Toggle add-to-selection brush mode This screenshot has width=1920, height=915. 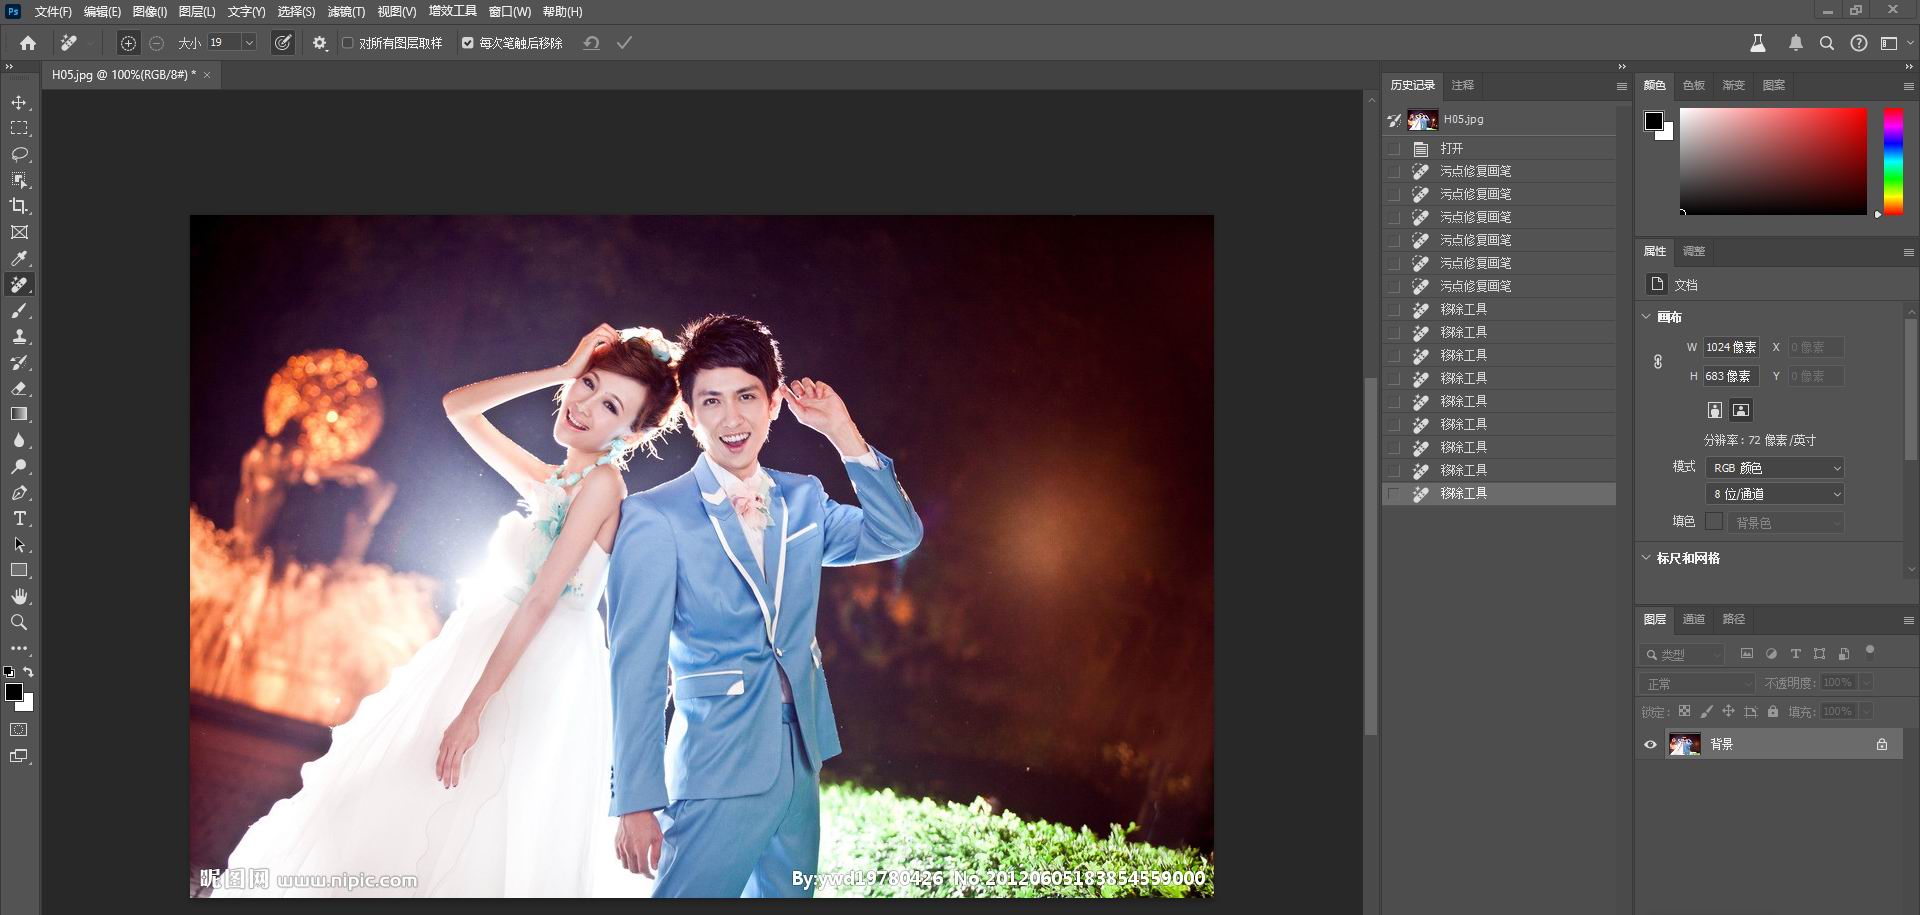tap(128, 43)
